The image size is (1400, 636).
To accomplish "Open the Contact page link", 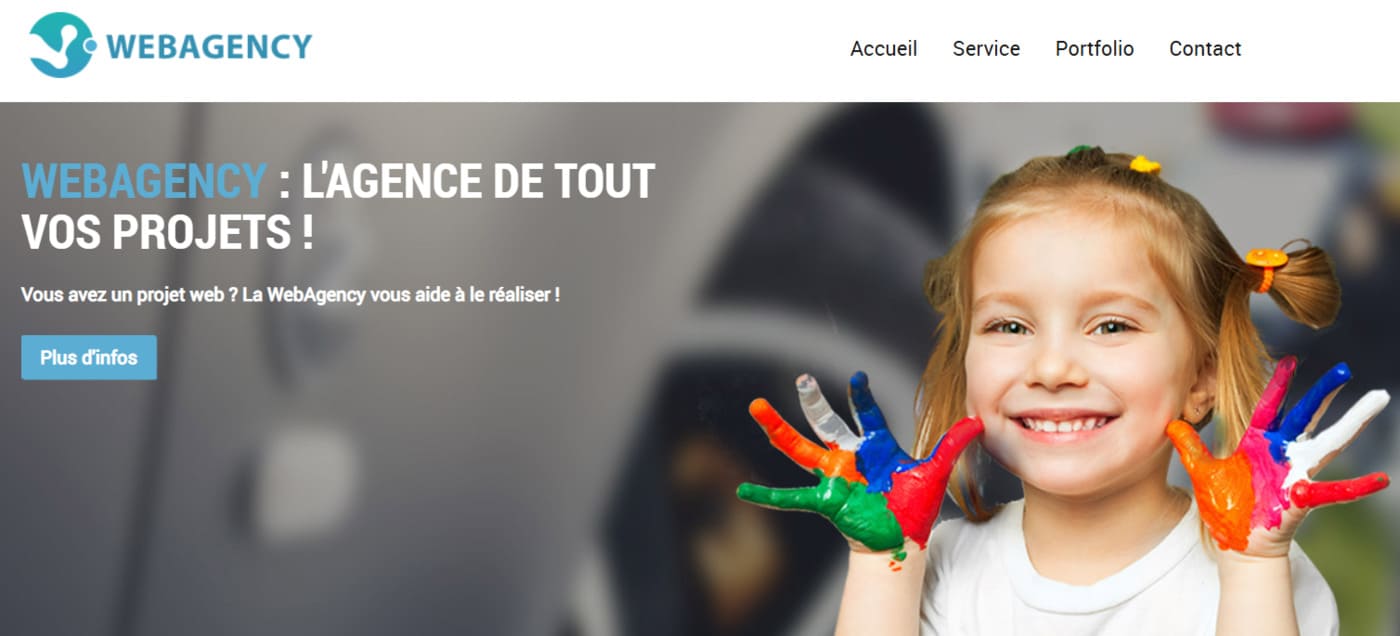I will [x=1205, y=48].
